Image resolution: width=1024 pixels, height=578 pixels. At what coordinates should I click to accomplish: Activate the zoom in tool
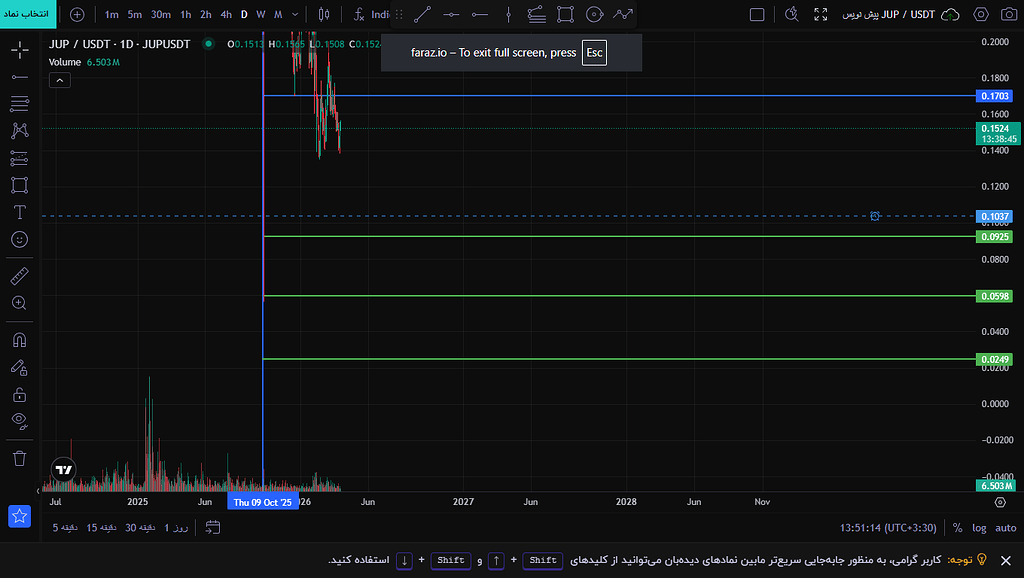point(20,303)
